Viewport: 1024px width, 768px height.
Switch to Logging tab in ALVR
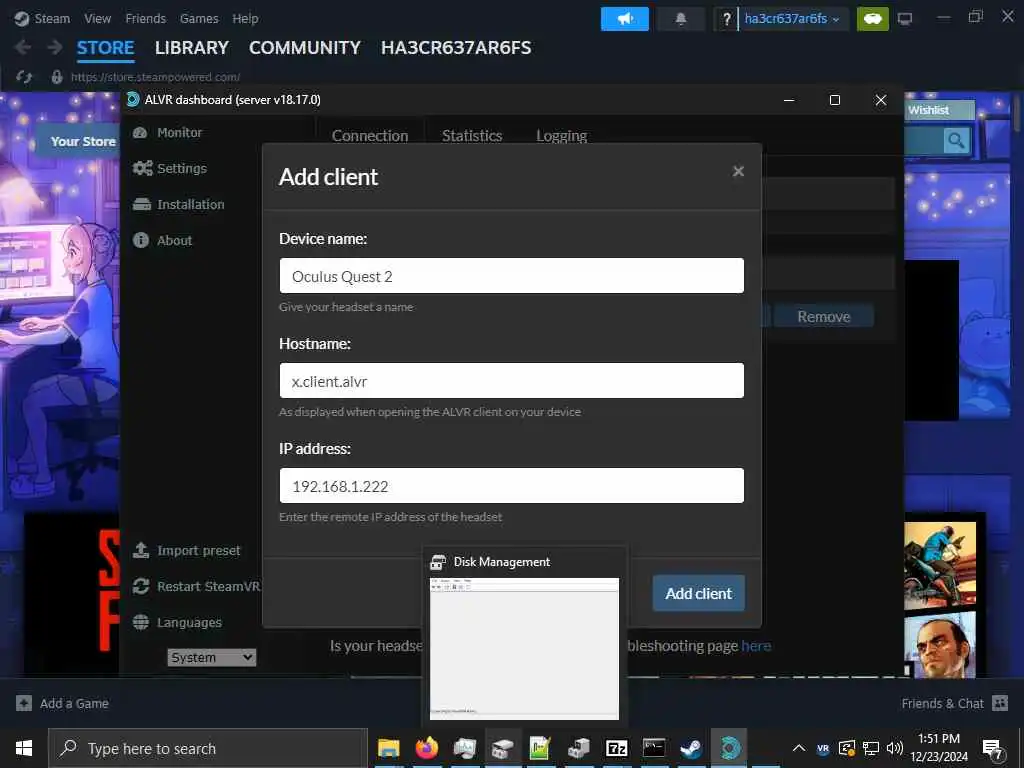coord(561,136)
